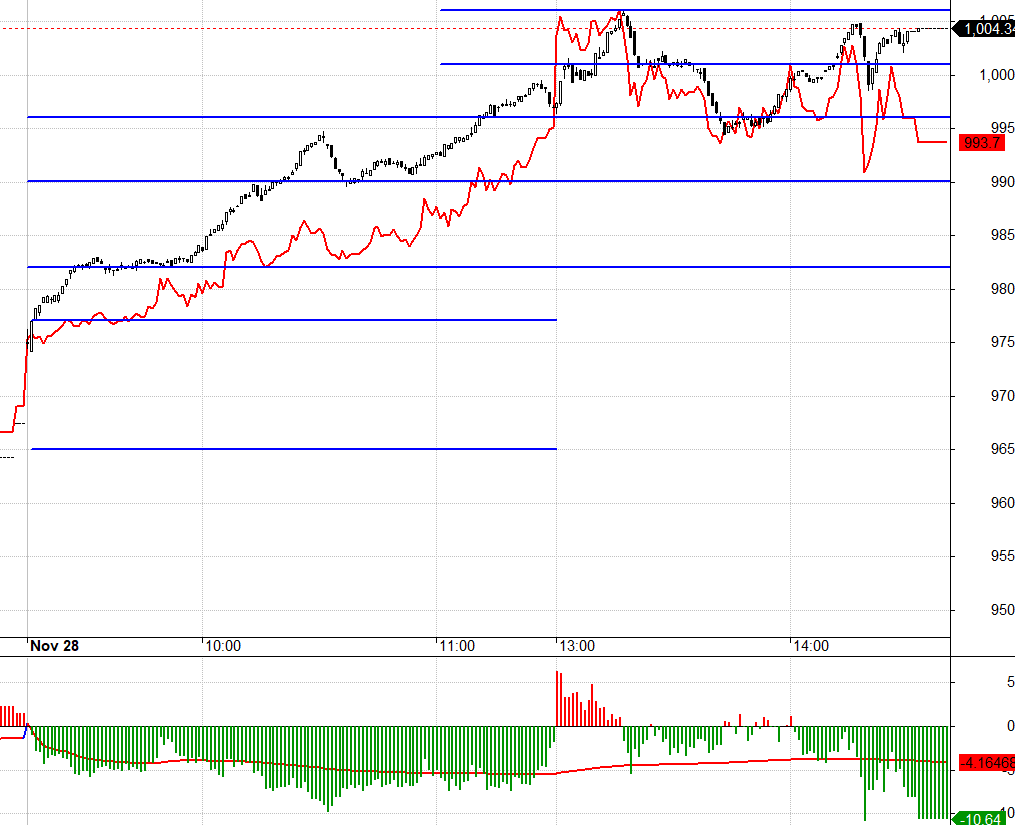
Task: Click the 960 price scale label
Action: click(1001, 503)
